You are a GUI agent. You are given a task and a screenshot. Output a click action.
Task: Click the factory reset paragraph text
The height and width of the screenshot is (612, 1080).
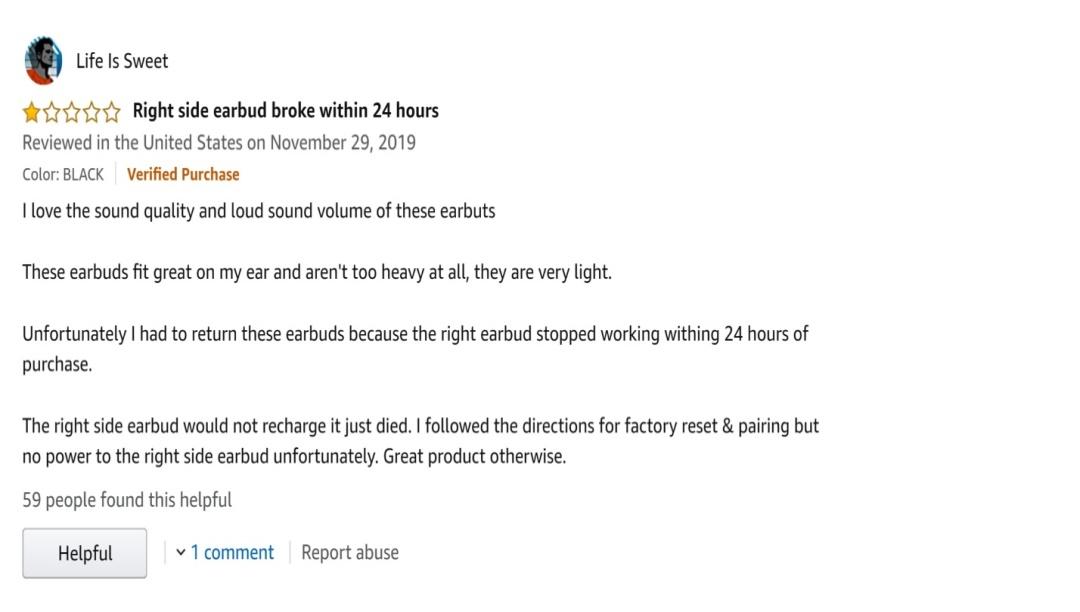click(421, 441)
